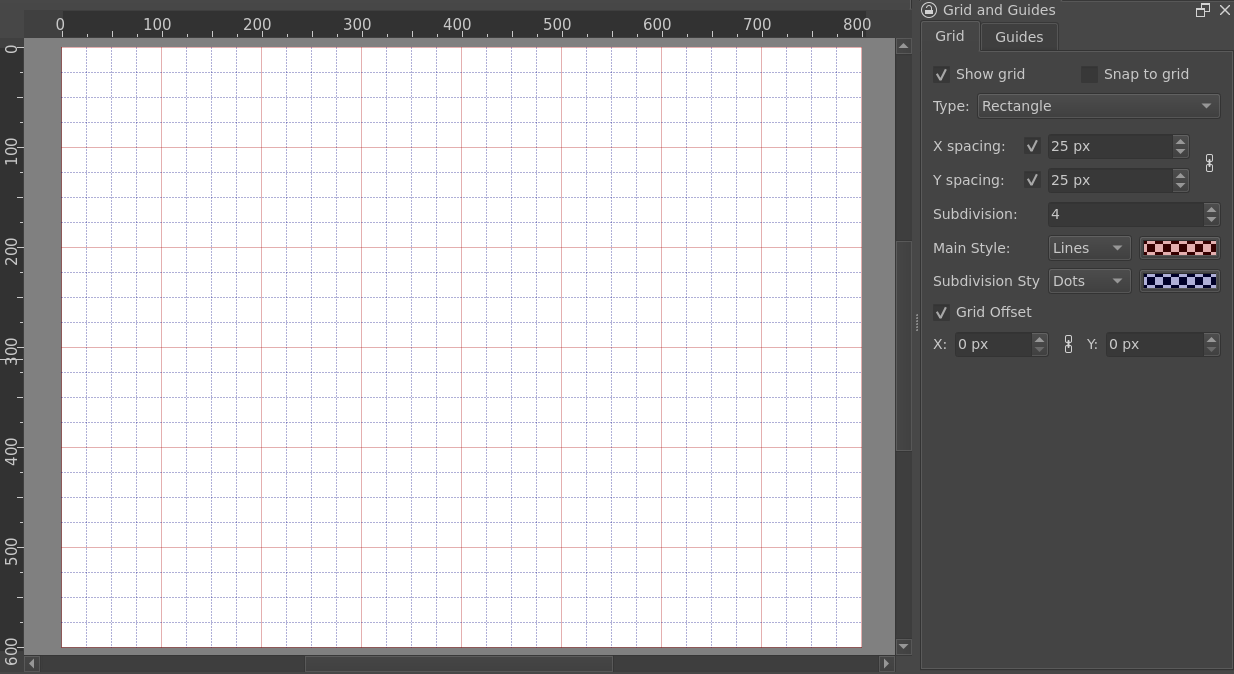Open the grid Type dropdown showing Rectangle

pos(1097,106)
